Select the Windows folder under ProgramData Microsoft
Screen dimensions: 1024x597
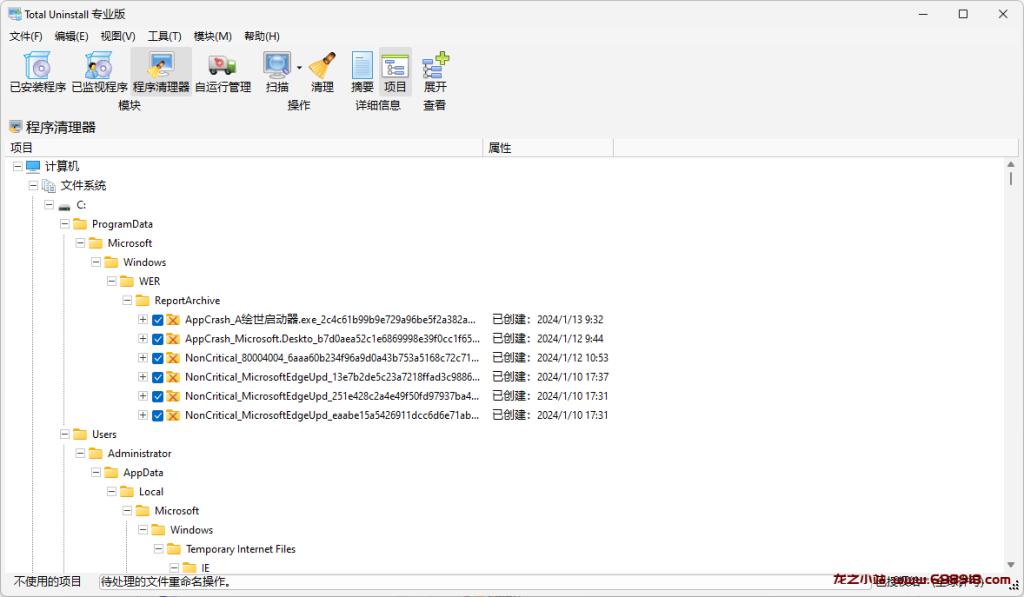point(144,263)
